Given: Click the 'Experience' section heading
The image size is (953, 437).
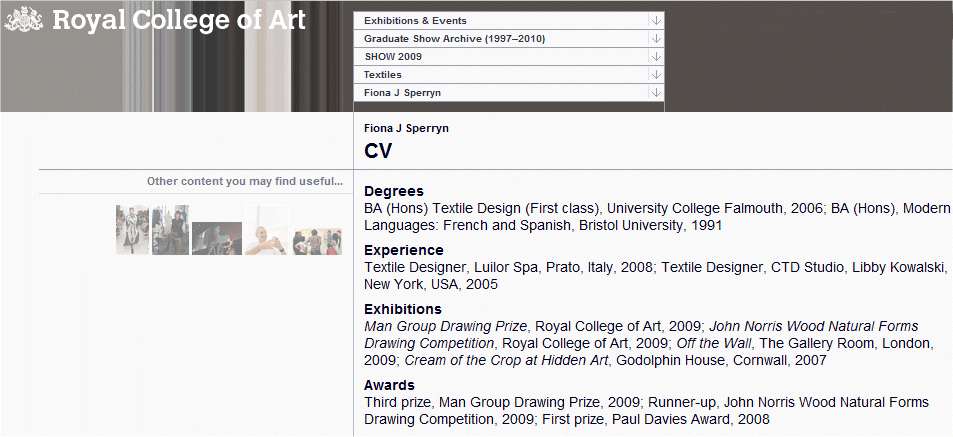Looking at the screenshot, I should click(x=404, y=250).
